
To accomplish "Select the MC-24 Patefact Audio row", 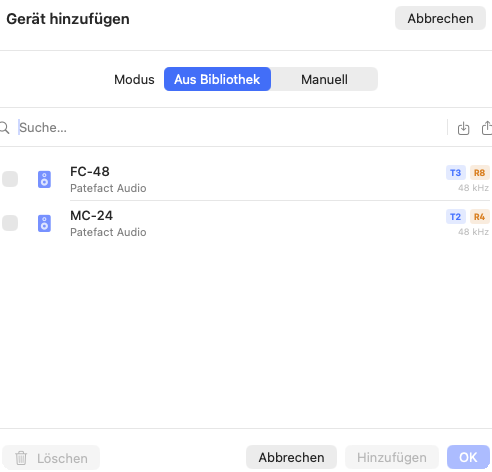I will (246, 223).
